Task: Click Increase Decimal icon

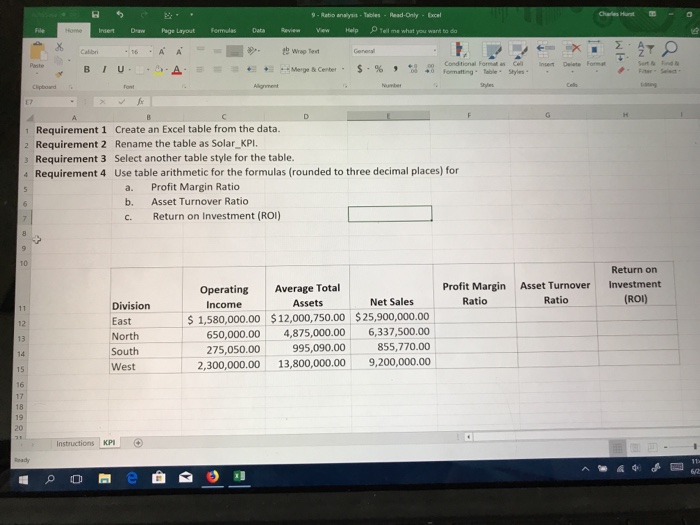Action: 413,68
